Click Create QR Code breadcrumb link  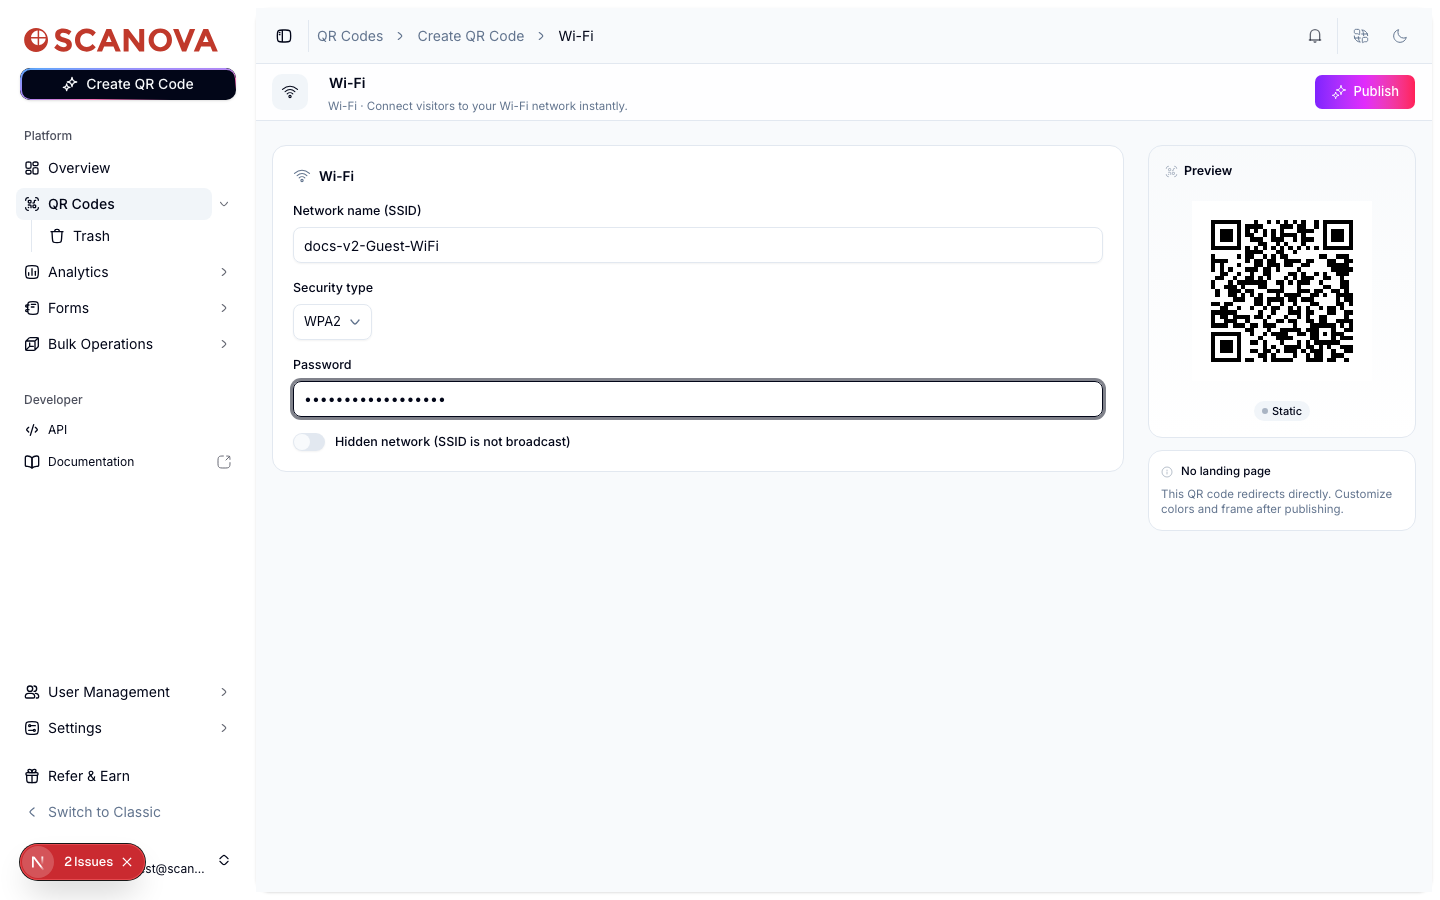471,36
